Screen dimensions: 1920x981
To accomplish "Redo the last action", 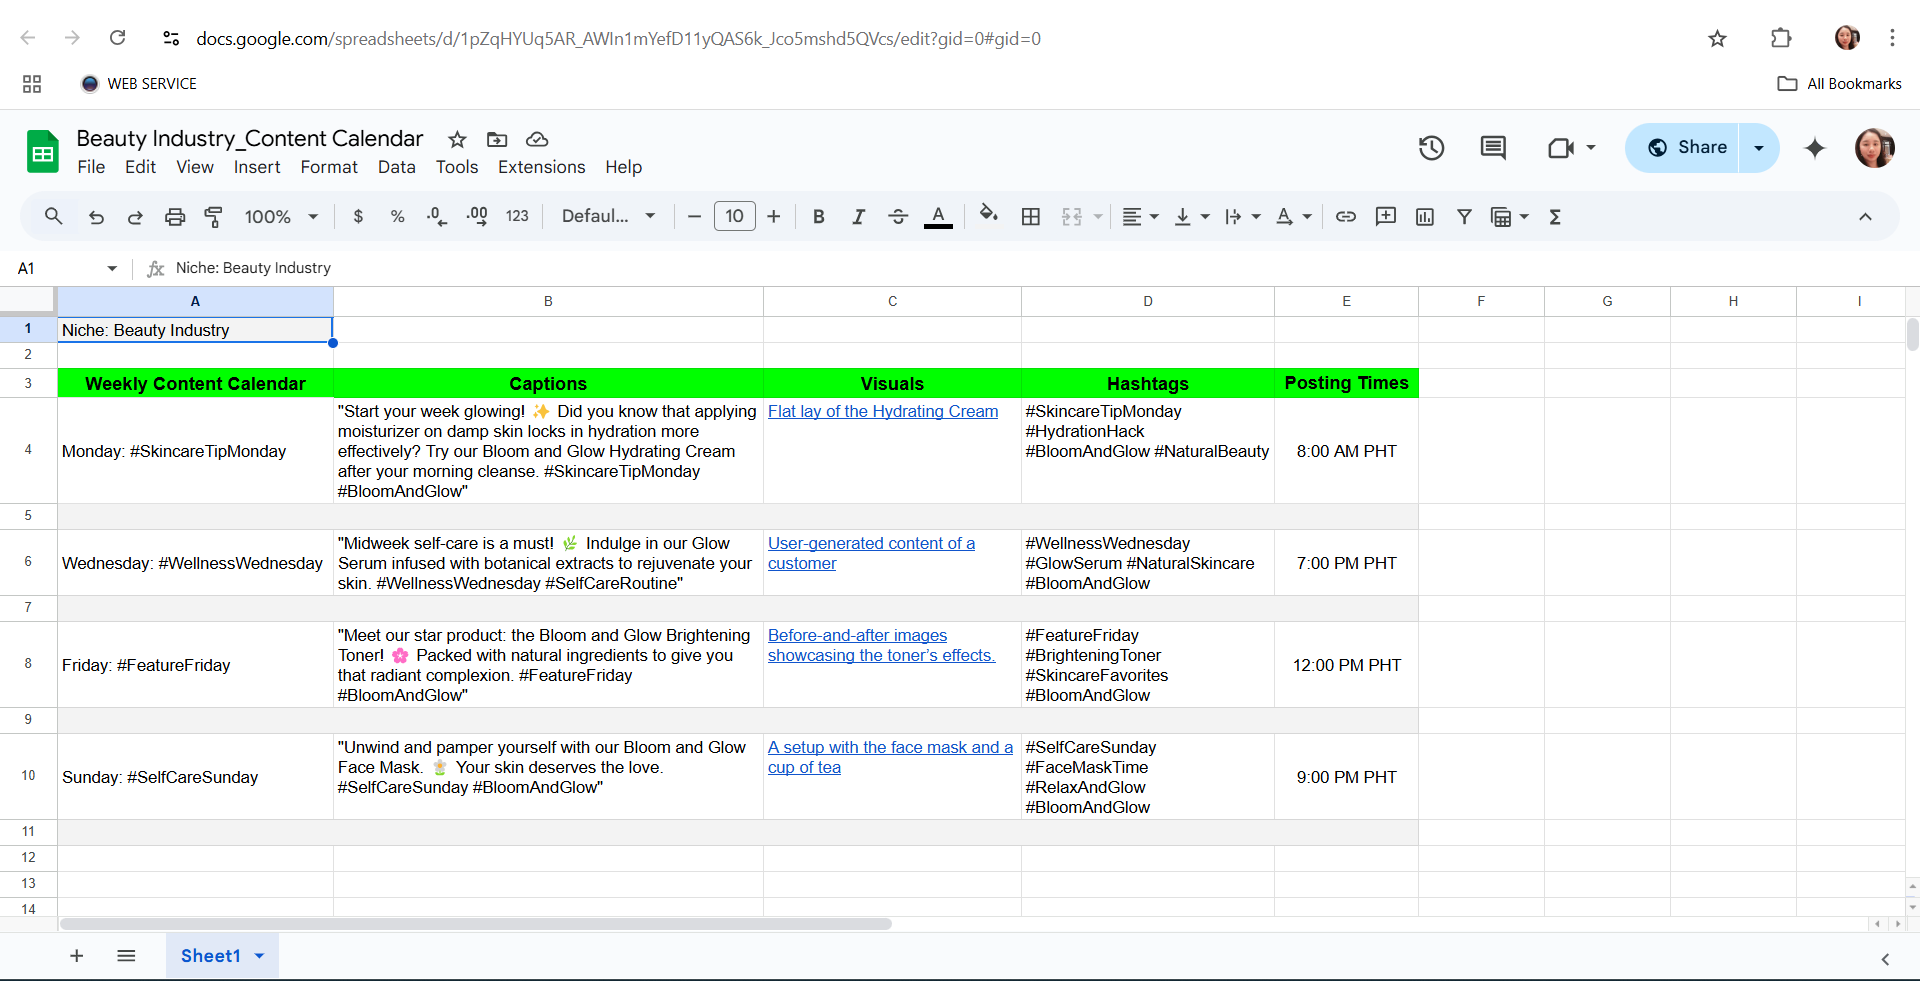I will (x=135, y=216).
